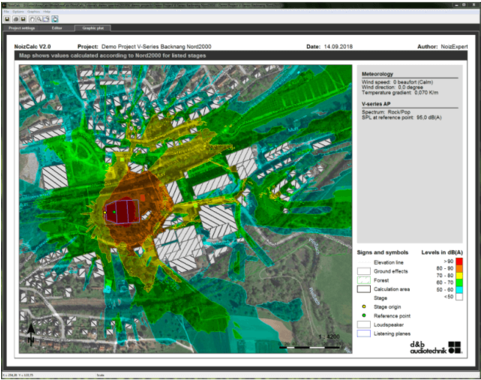Click the Calculation area legend box

click(364, 289)
